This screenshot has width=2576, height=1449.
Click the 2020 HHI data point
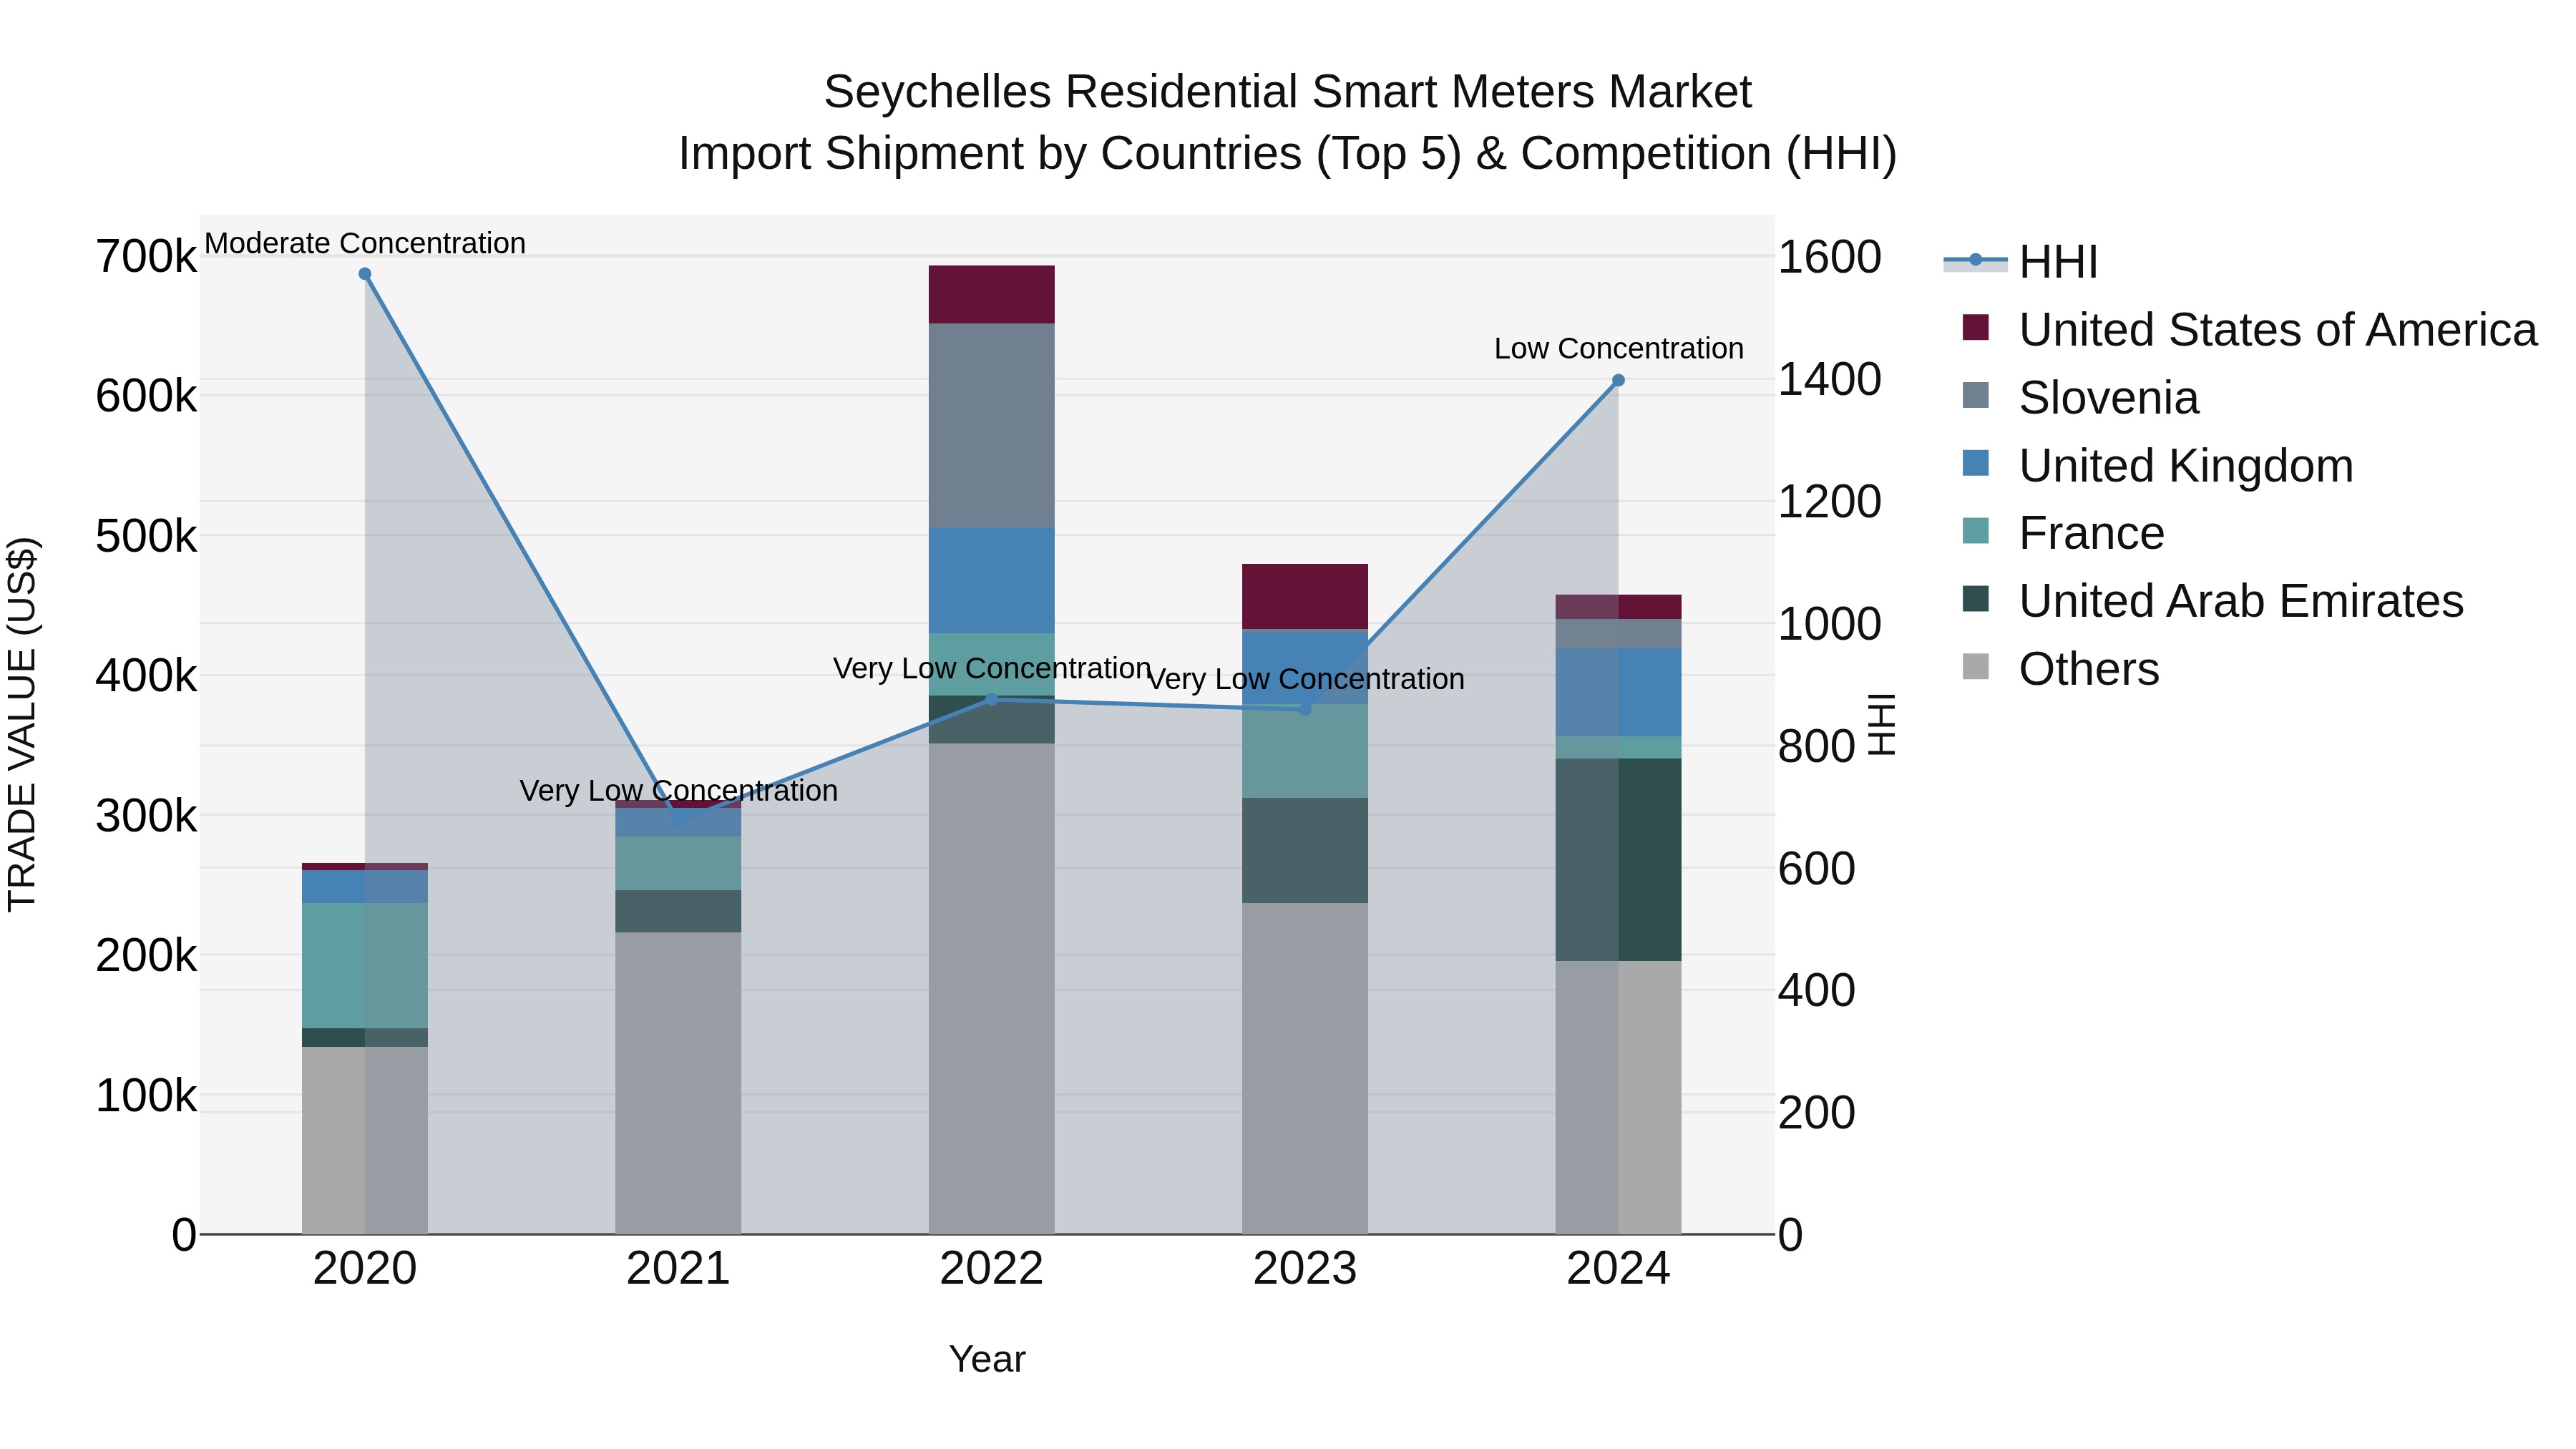[x=365, y=274]
